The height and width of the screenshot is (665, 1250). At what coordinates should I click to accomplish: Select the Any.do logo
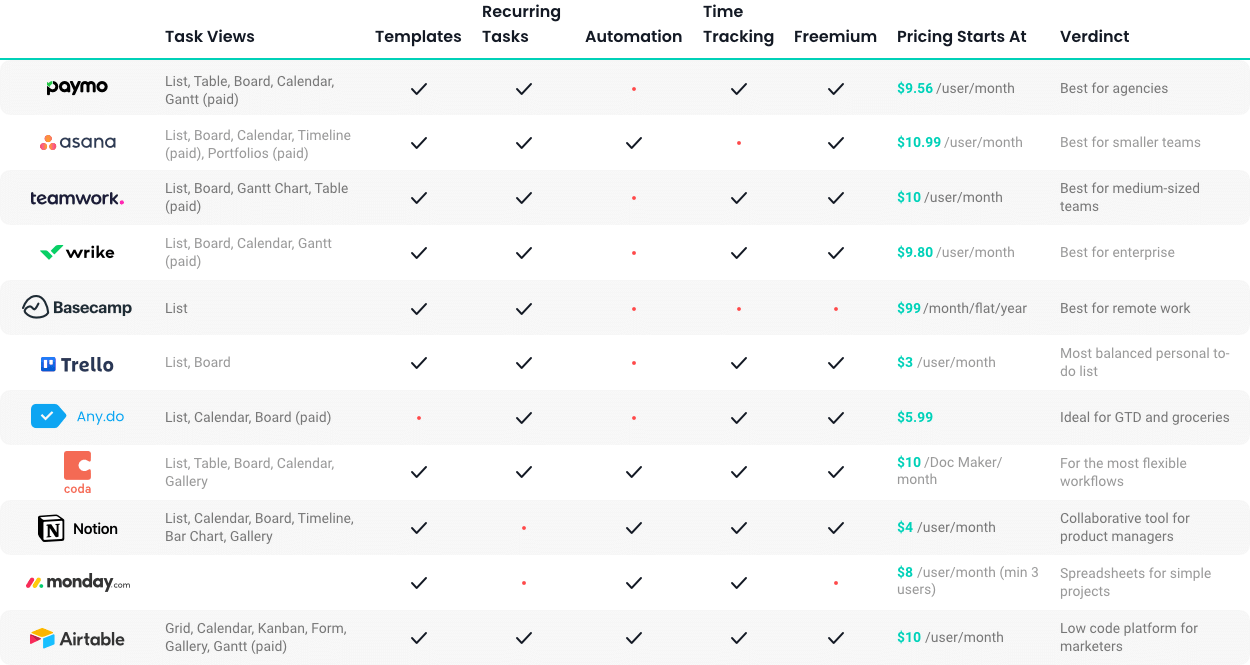coord(77,416)
